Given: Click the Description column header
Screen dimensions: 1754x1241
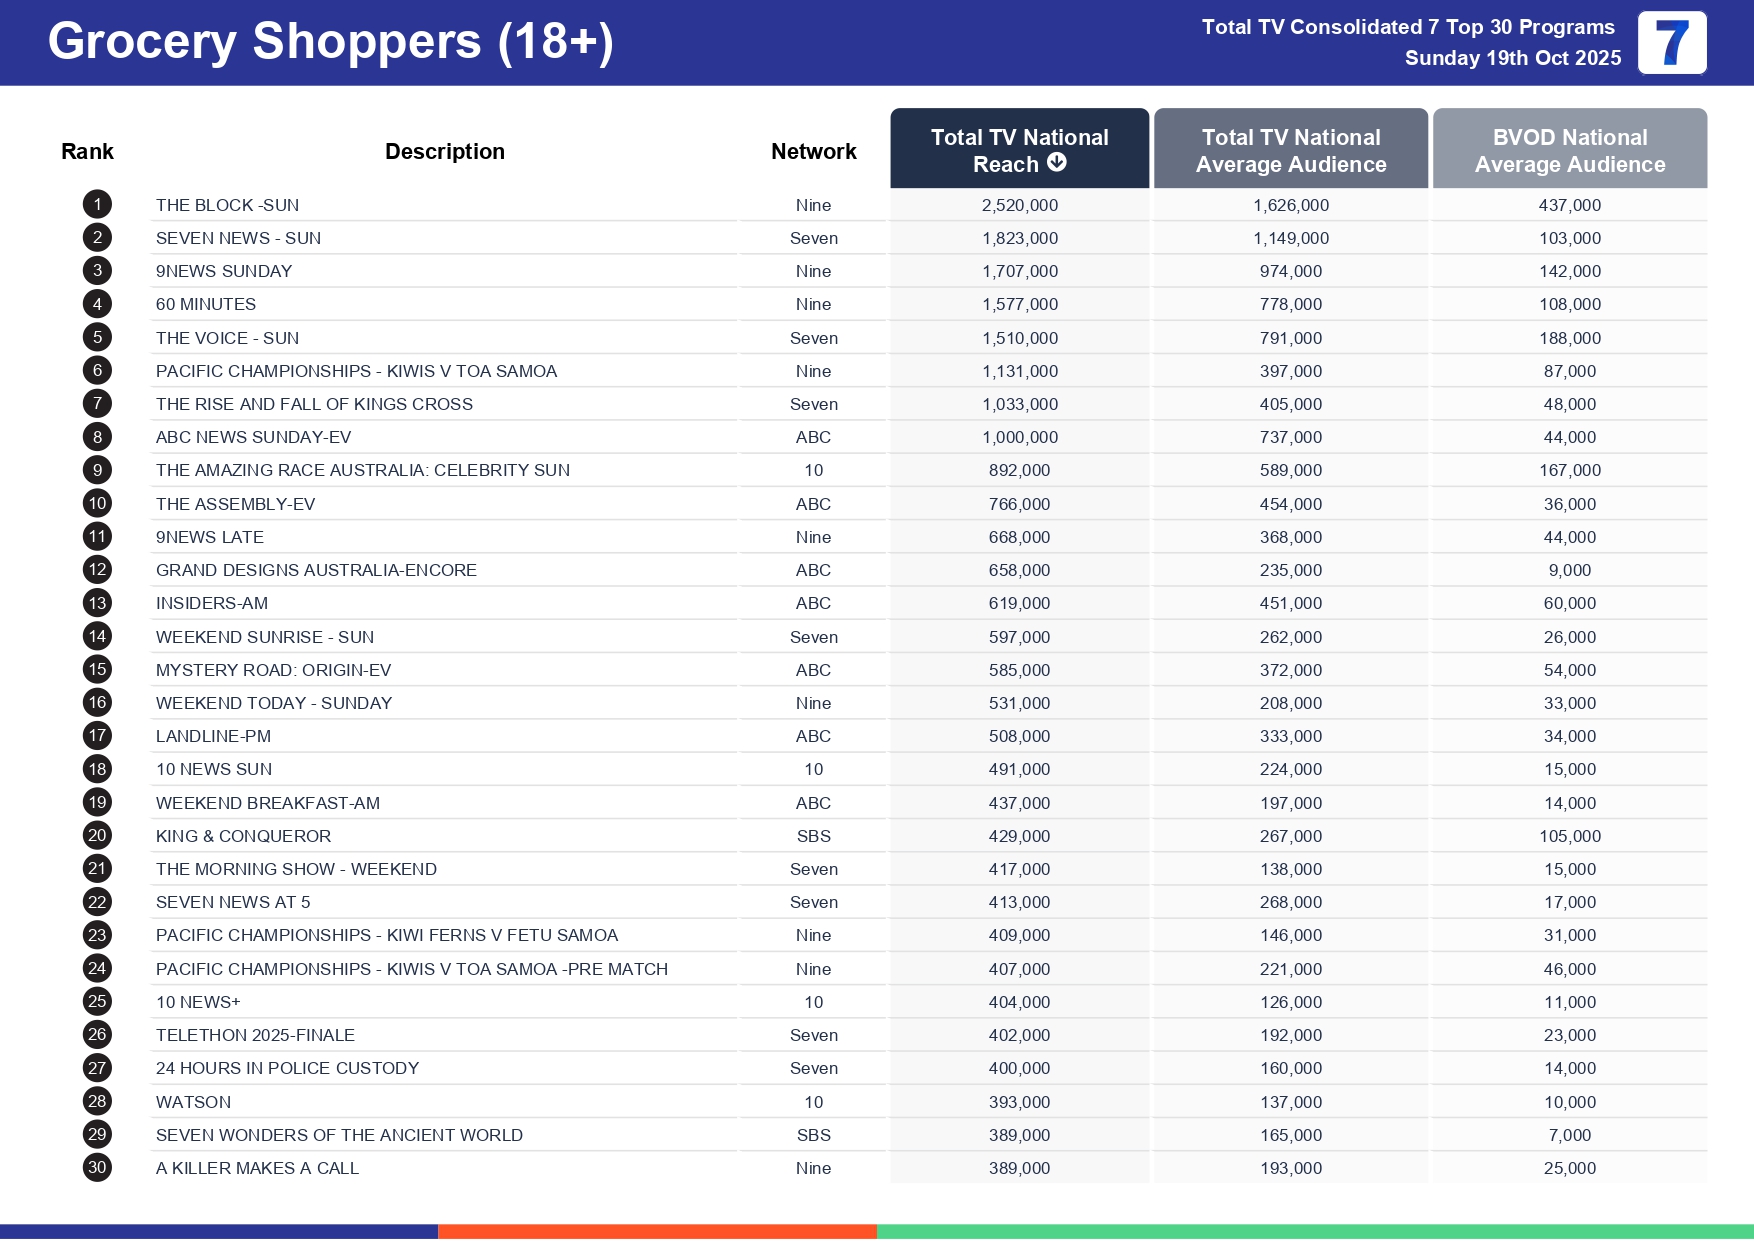Looking at the screenshot, I should (x=444, y=151).
